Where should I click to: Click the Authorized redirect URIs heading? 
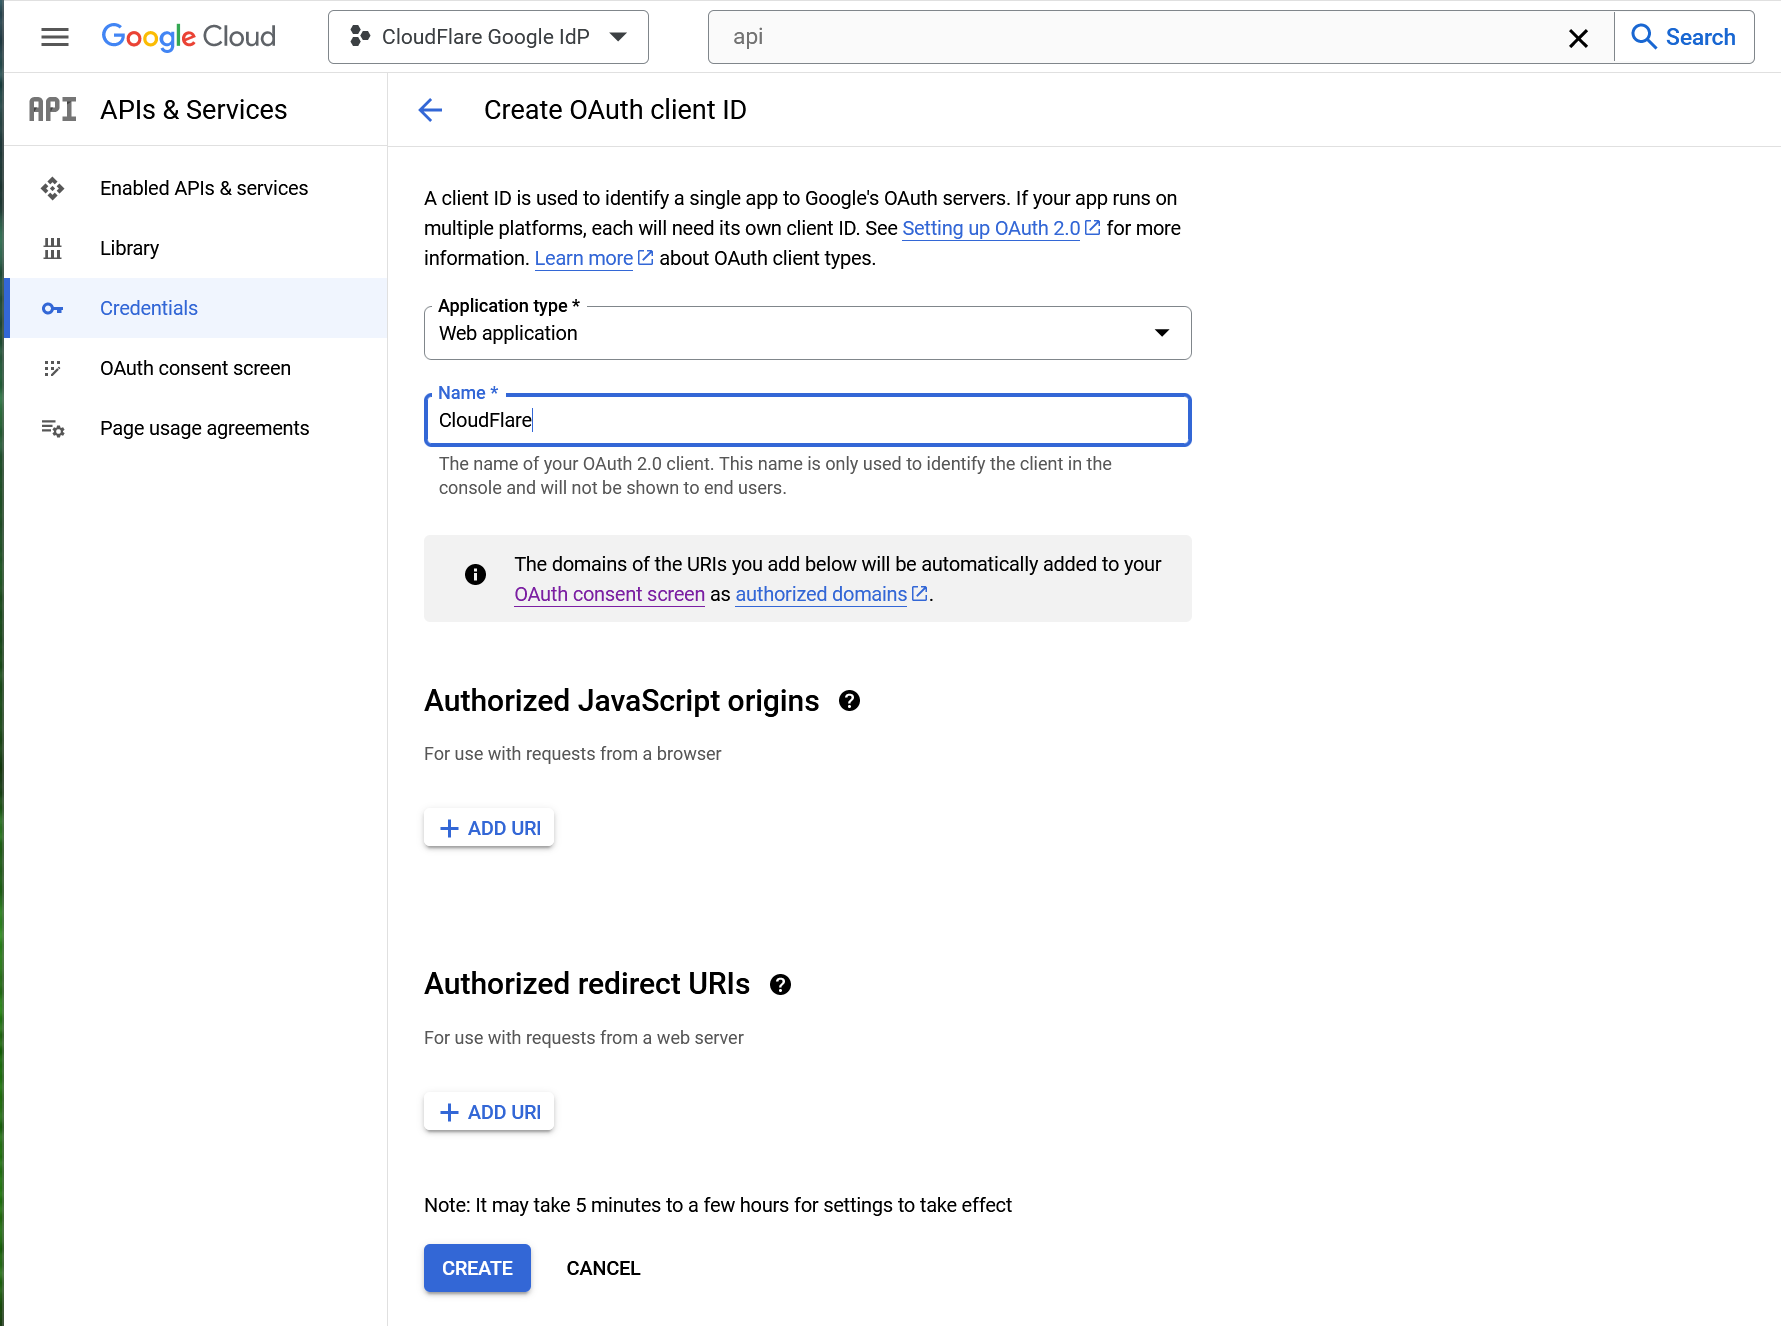[587, 984]
